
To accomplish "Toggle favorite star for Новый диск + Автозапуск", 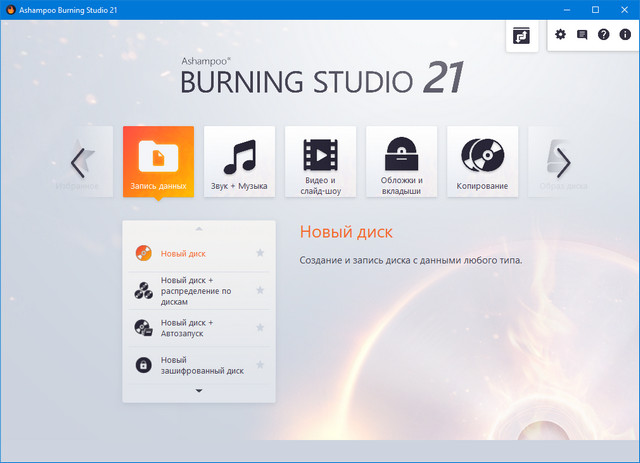I will tap(260, 327).
